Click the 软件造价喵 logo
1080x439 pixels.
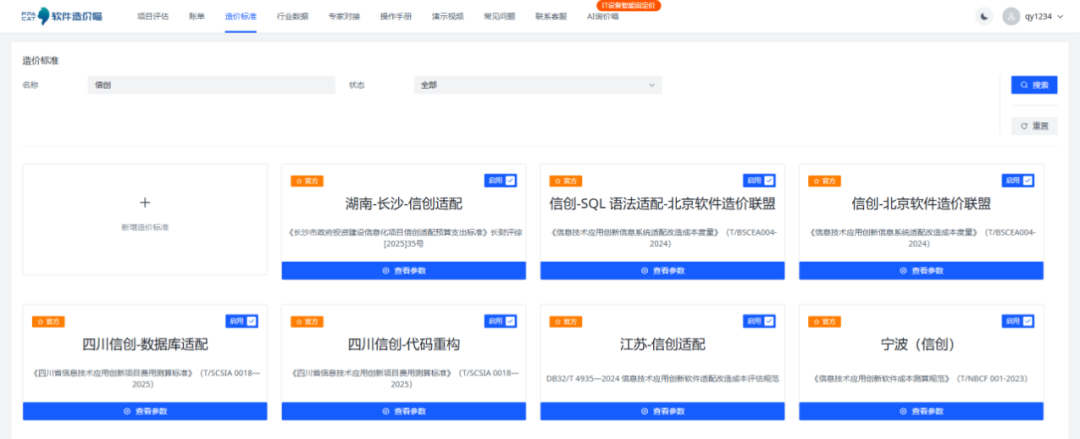61,16
